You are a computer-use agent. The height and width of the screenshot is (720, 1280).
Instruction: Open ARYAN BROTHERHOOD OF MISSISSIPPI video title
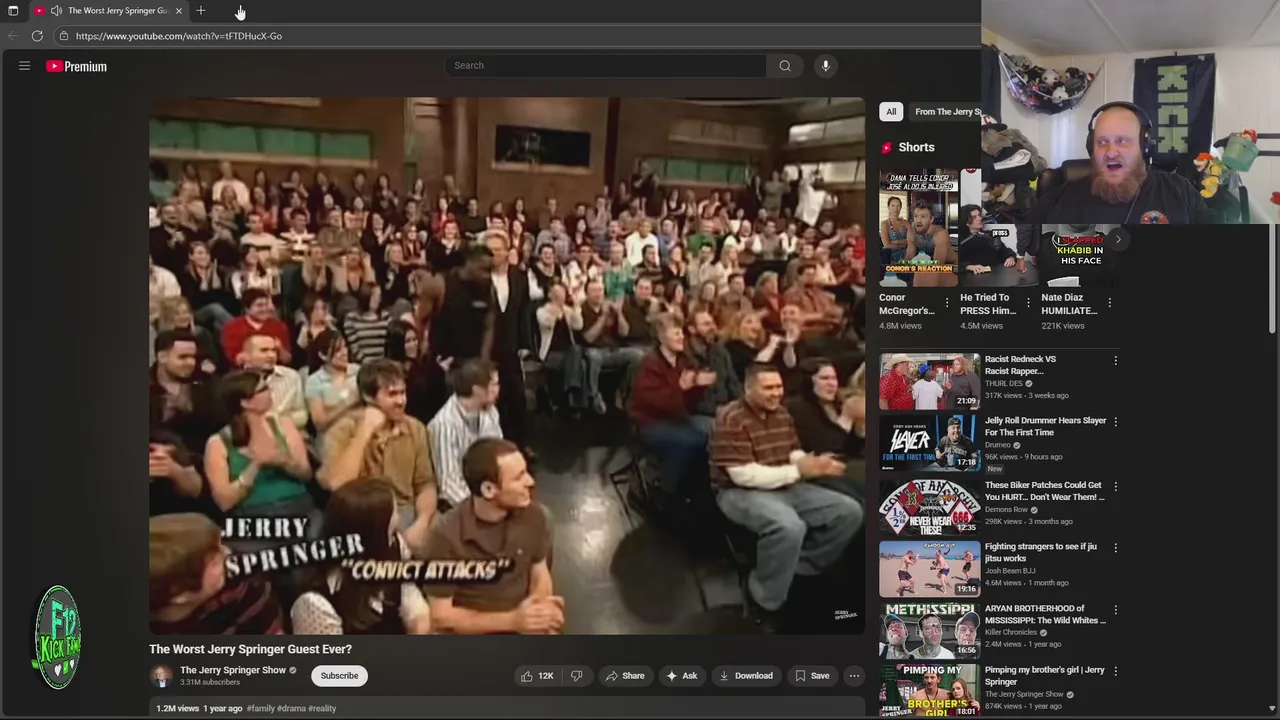(x=1045, y=614)
